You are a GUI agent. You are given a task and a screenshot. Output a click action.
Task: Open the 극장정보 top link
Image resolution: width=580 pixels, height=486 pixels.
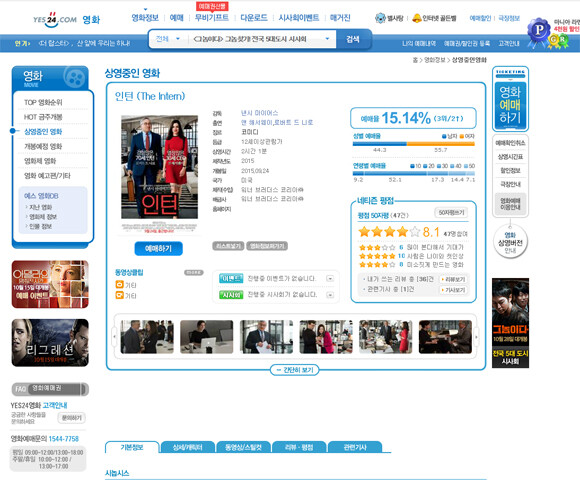(509, 18)
